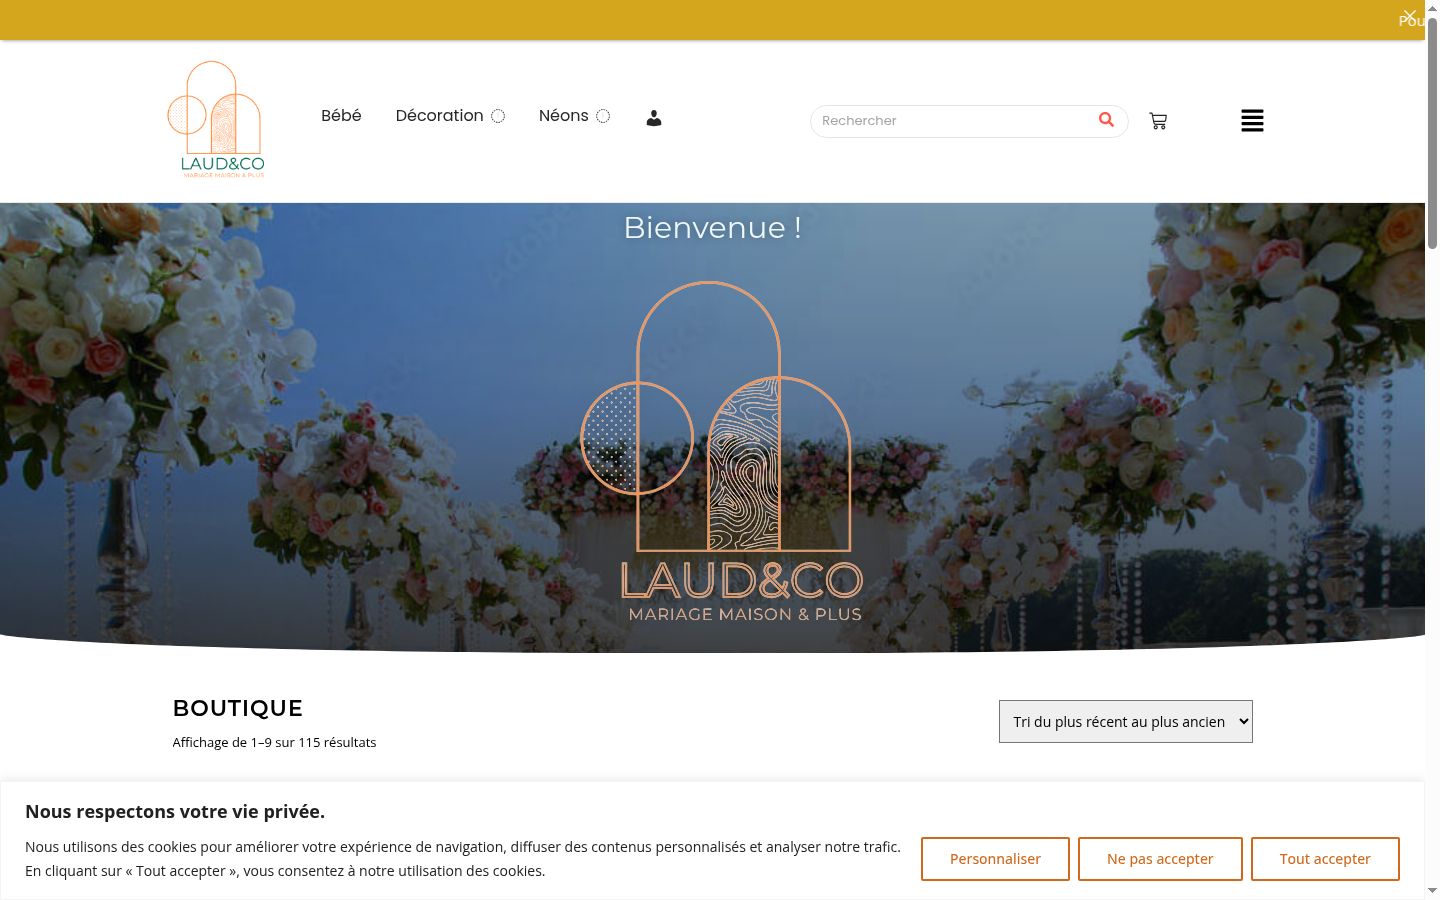1440x900 pixels.
Task: Open the Néons menu item
Action: [x=563, y=116]
